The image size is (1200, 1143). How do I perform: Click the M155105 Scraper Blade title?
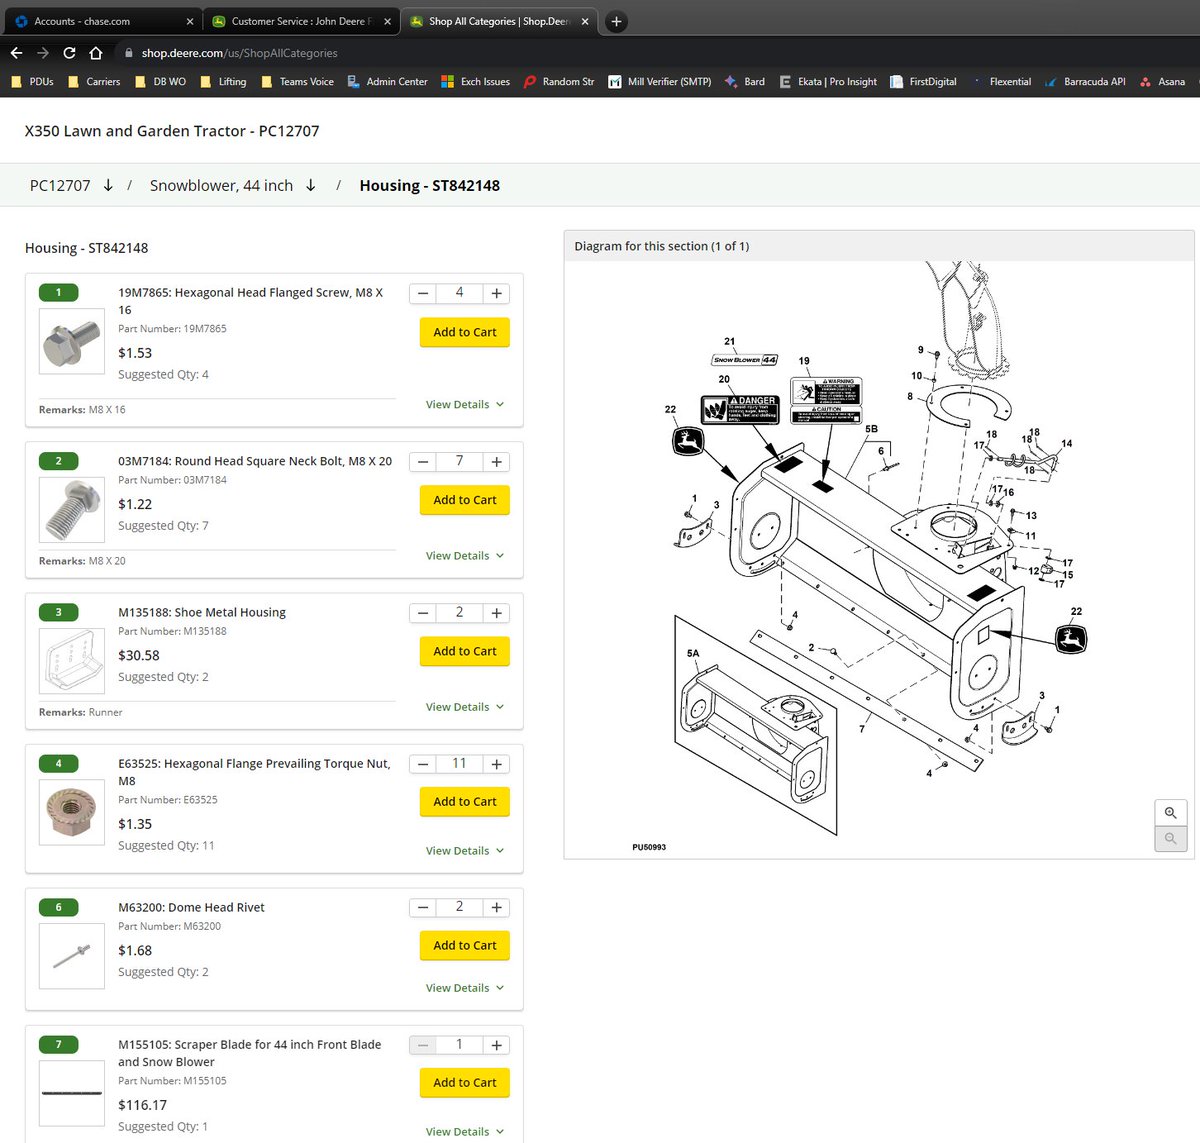coord(250,1053)
